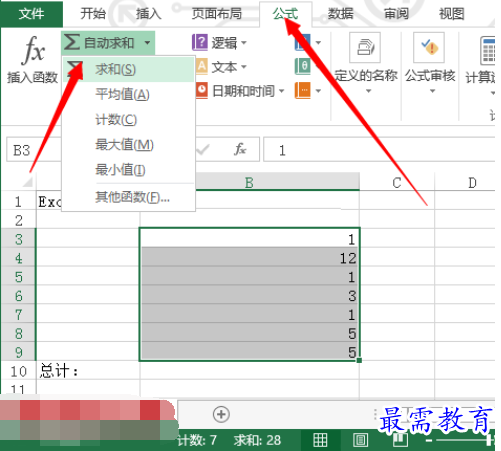
Task: Expand the 逻辑 dropdown arrow
Action: tap(244, 43)
